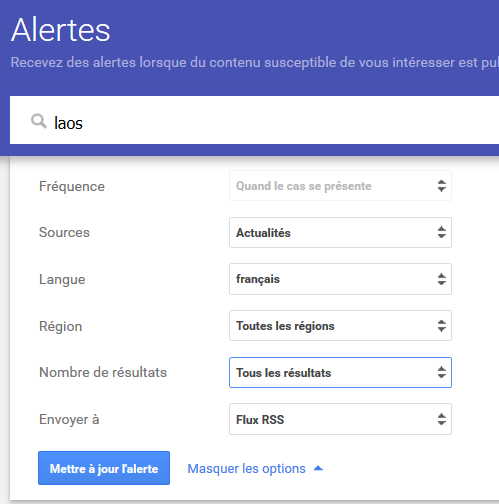
Task: Click Mettre à jour l'alerte button
Action: tap(104, 468)
